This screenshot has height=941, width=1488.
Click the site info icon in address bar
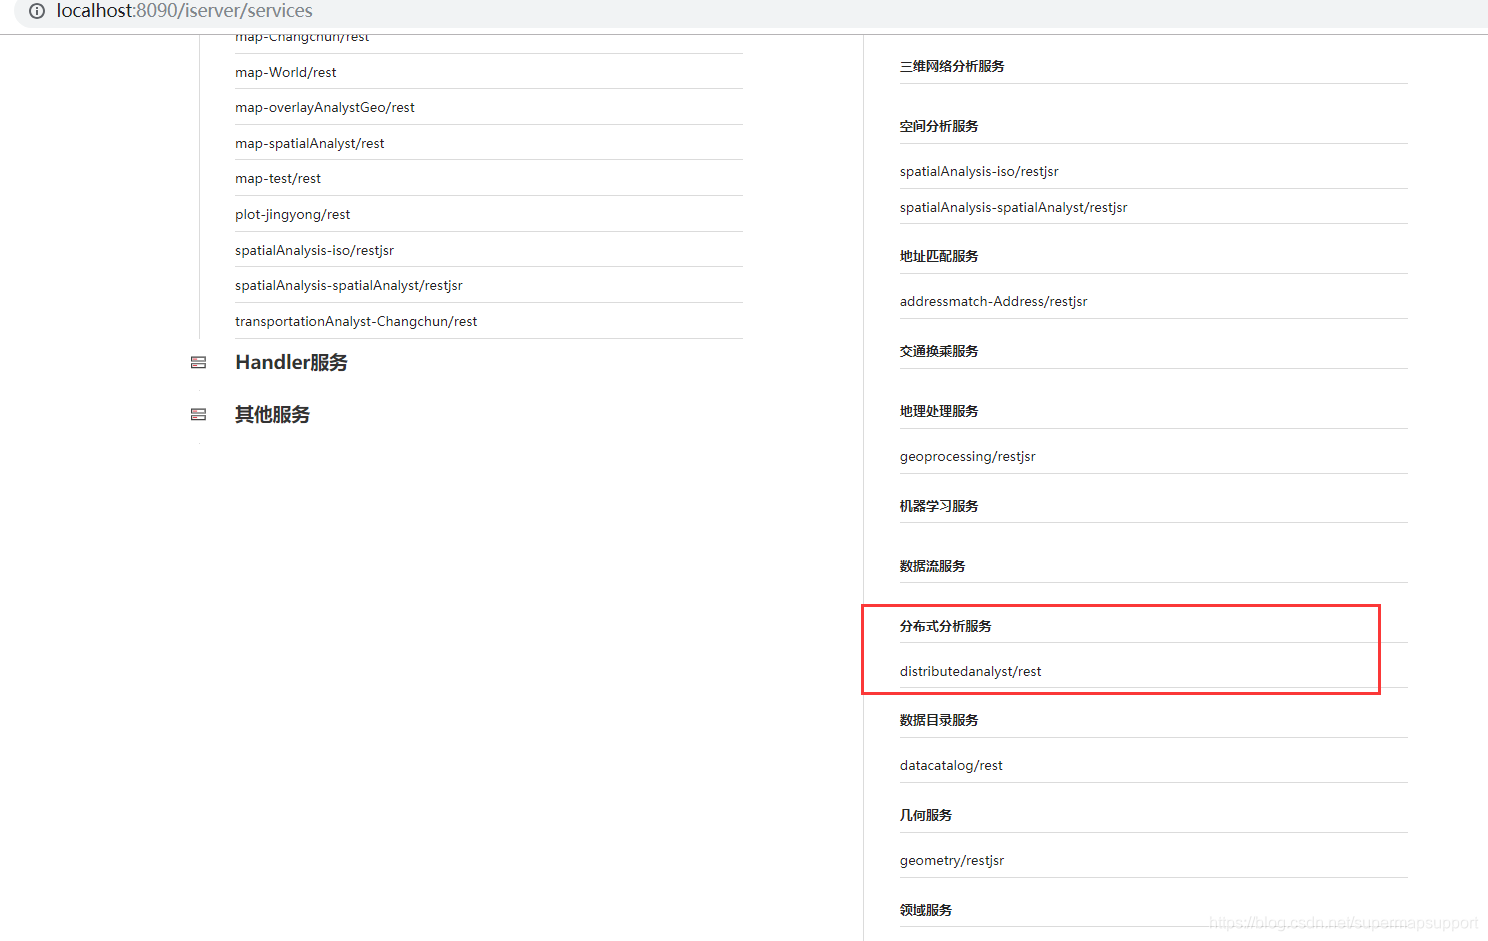37,11
